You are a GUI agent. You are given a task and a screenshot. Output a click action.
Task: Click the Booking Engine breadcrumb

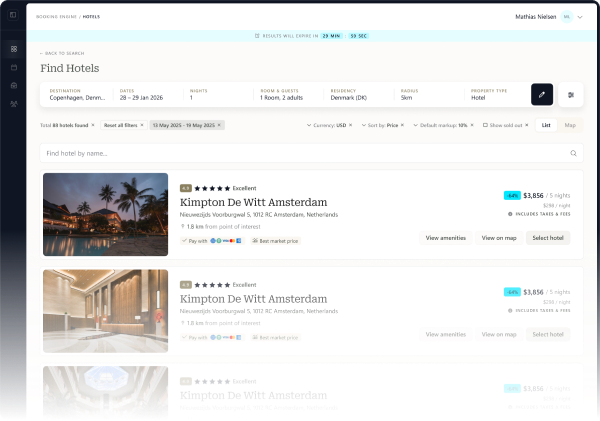56,17
